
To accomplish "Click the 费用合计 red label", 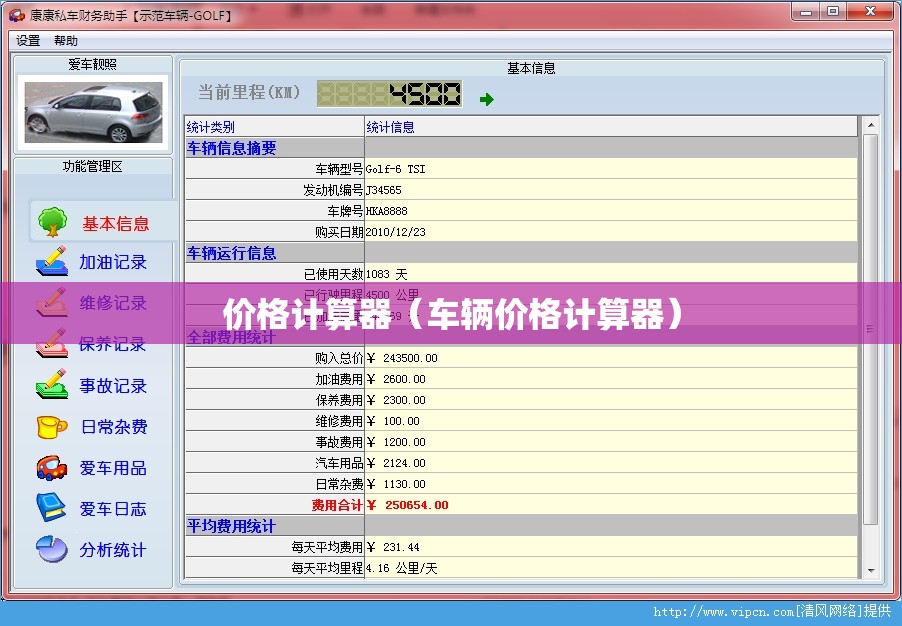I will pos(337,505).
